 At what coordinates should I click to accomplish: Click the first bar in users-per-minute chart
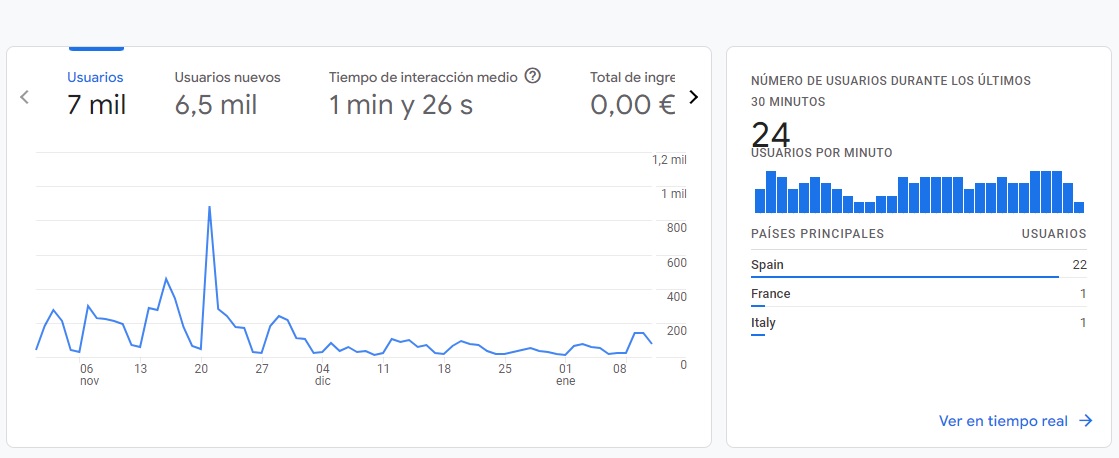[x=760, y=200]
